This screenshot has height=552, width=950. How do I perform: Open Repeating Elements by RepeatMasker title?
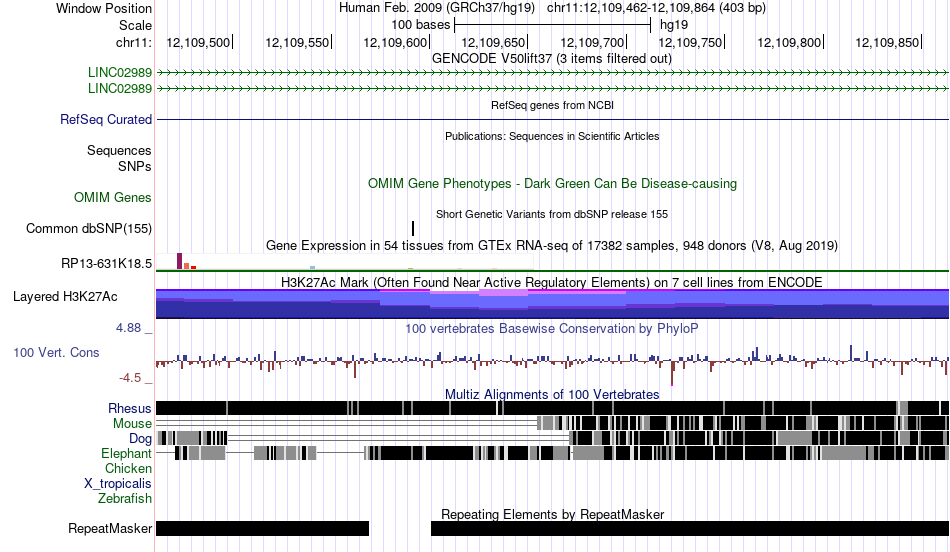(552, 514)
